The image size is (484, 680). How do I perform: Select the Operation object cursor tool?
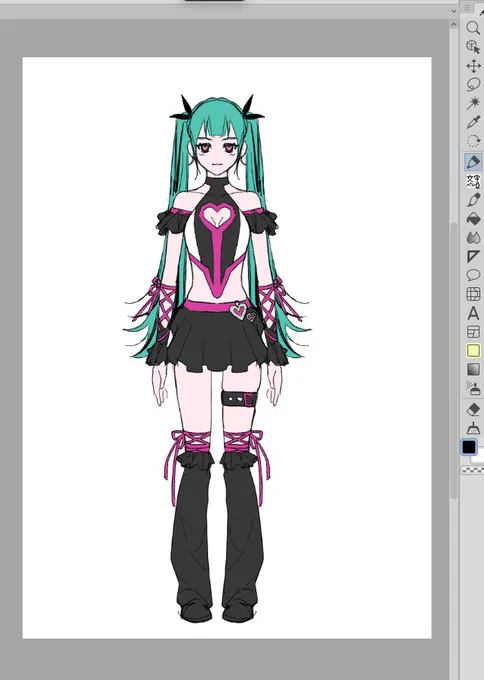click(473, 47)
